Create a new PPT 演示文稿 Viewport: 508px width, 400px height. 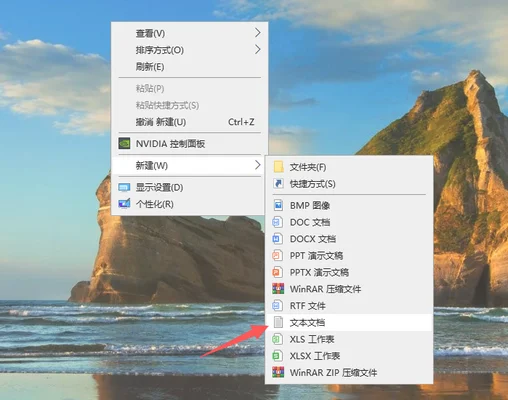click(349, 255)
